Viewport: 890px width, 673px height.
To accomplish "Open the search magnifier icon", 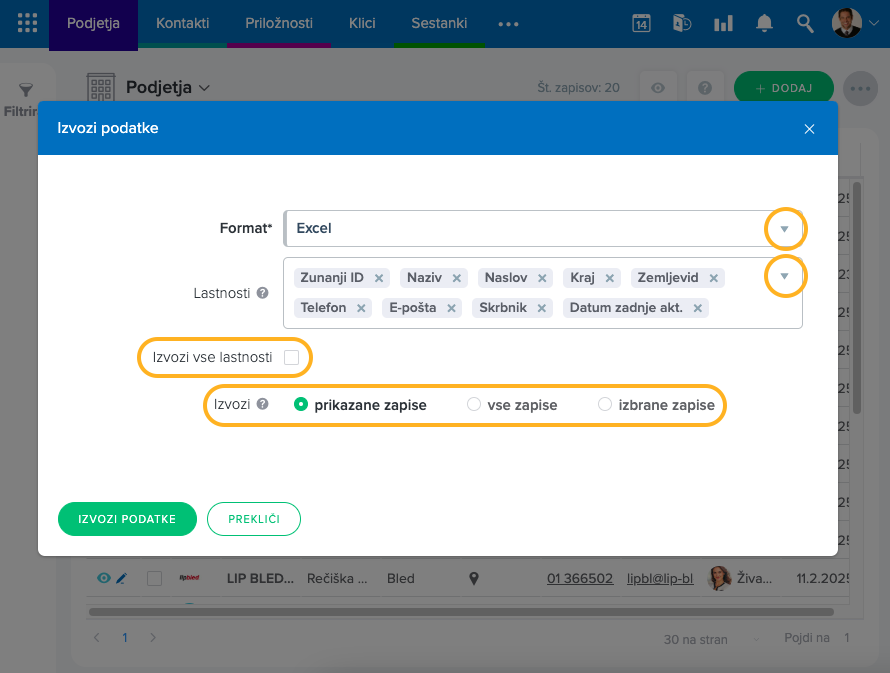I will (x=805, y=23).
